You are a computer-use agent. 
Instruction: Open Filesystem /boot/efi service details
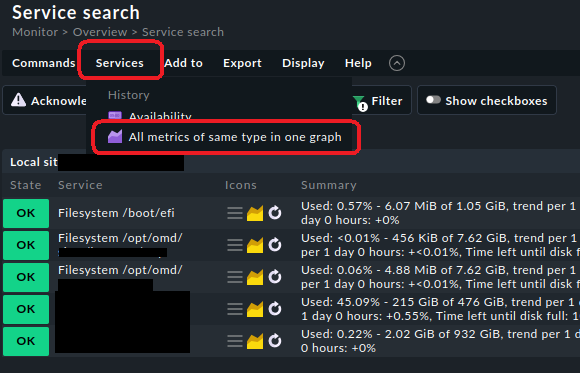[x=116, y=213]
